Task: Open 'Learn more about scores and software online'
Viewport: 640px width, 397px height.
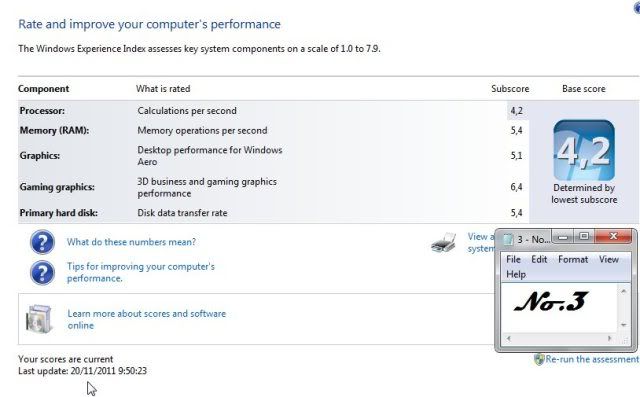Action: point(147,319)
